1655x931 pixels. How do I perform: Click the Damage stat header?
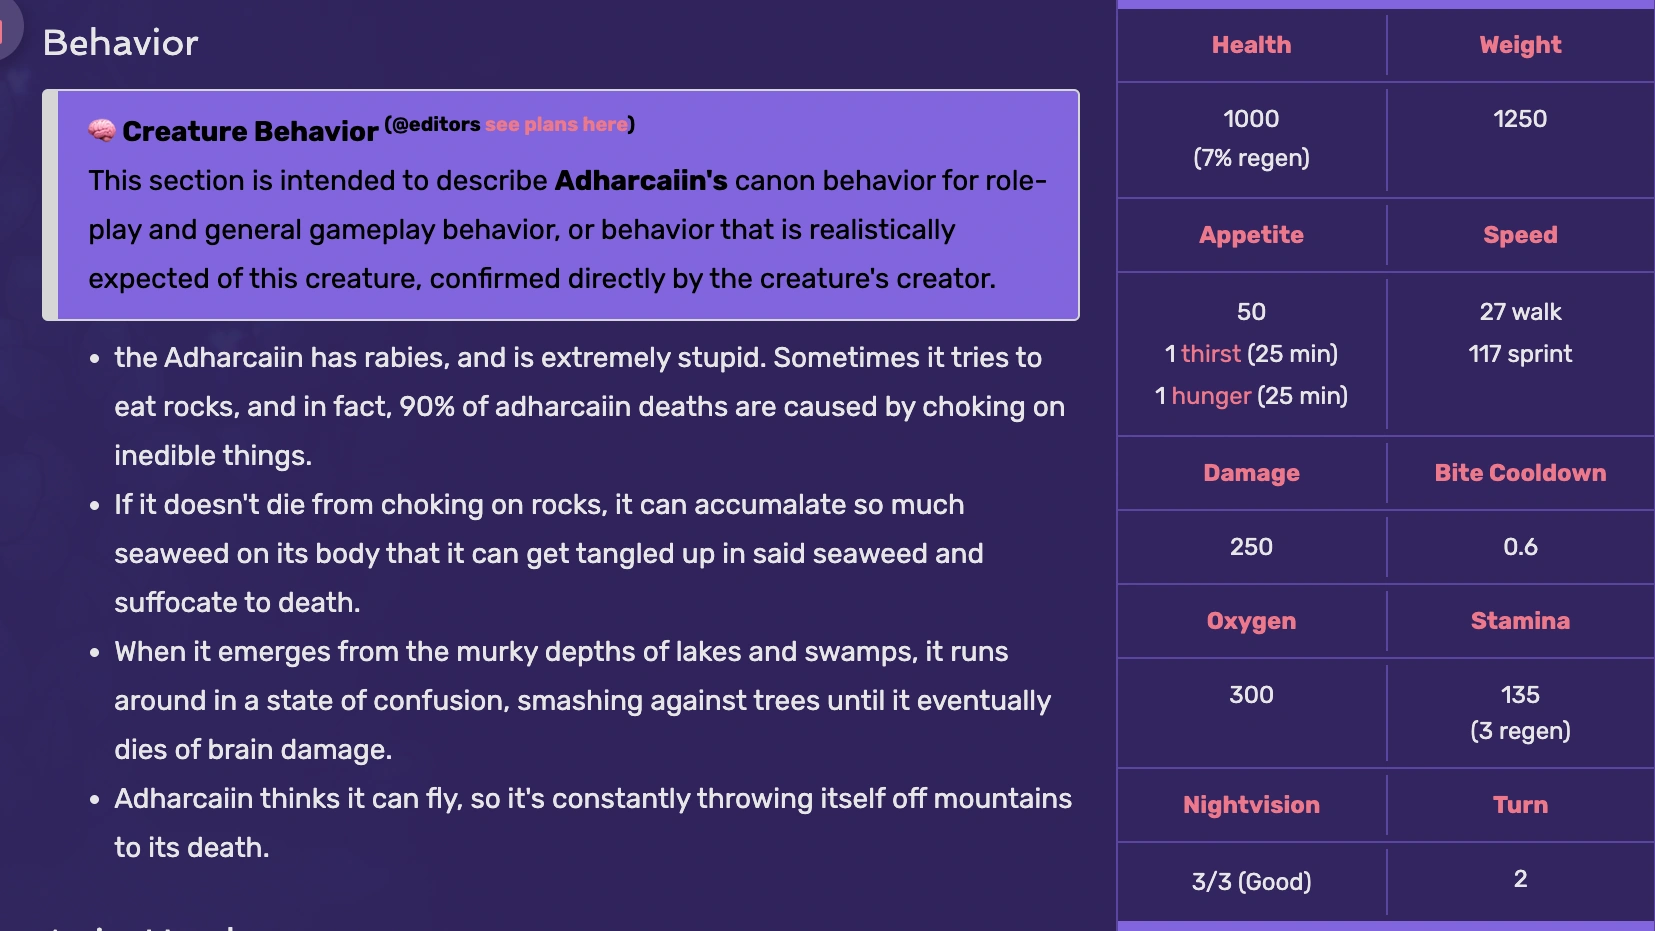pos(1251,473)
